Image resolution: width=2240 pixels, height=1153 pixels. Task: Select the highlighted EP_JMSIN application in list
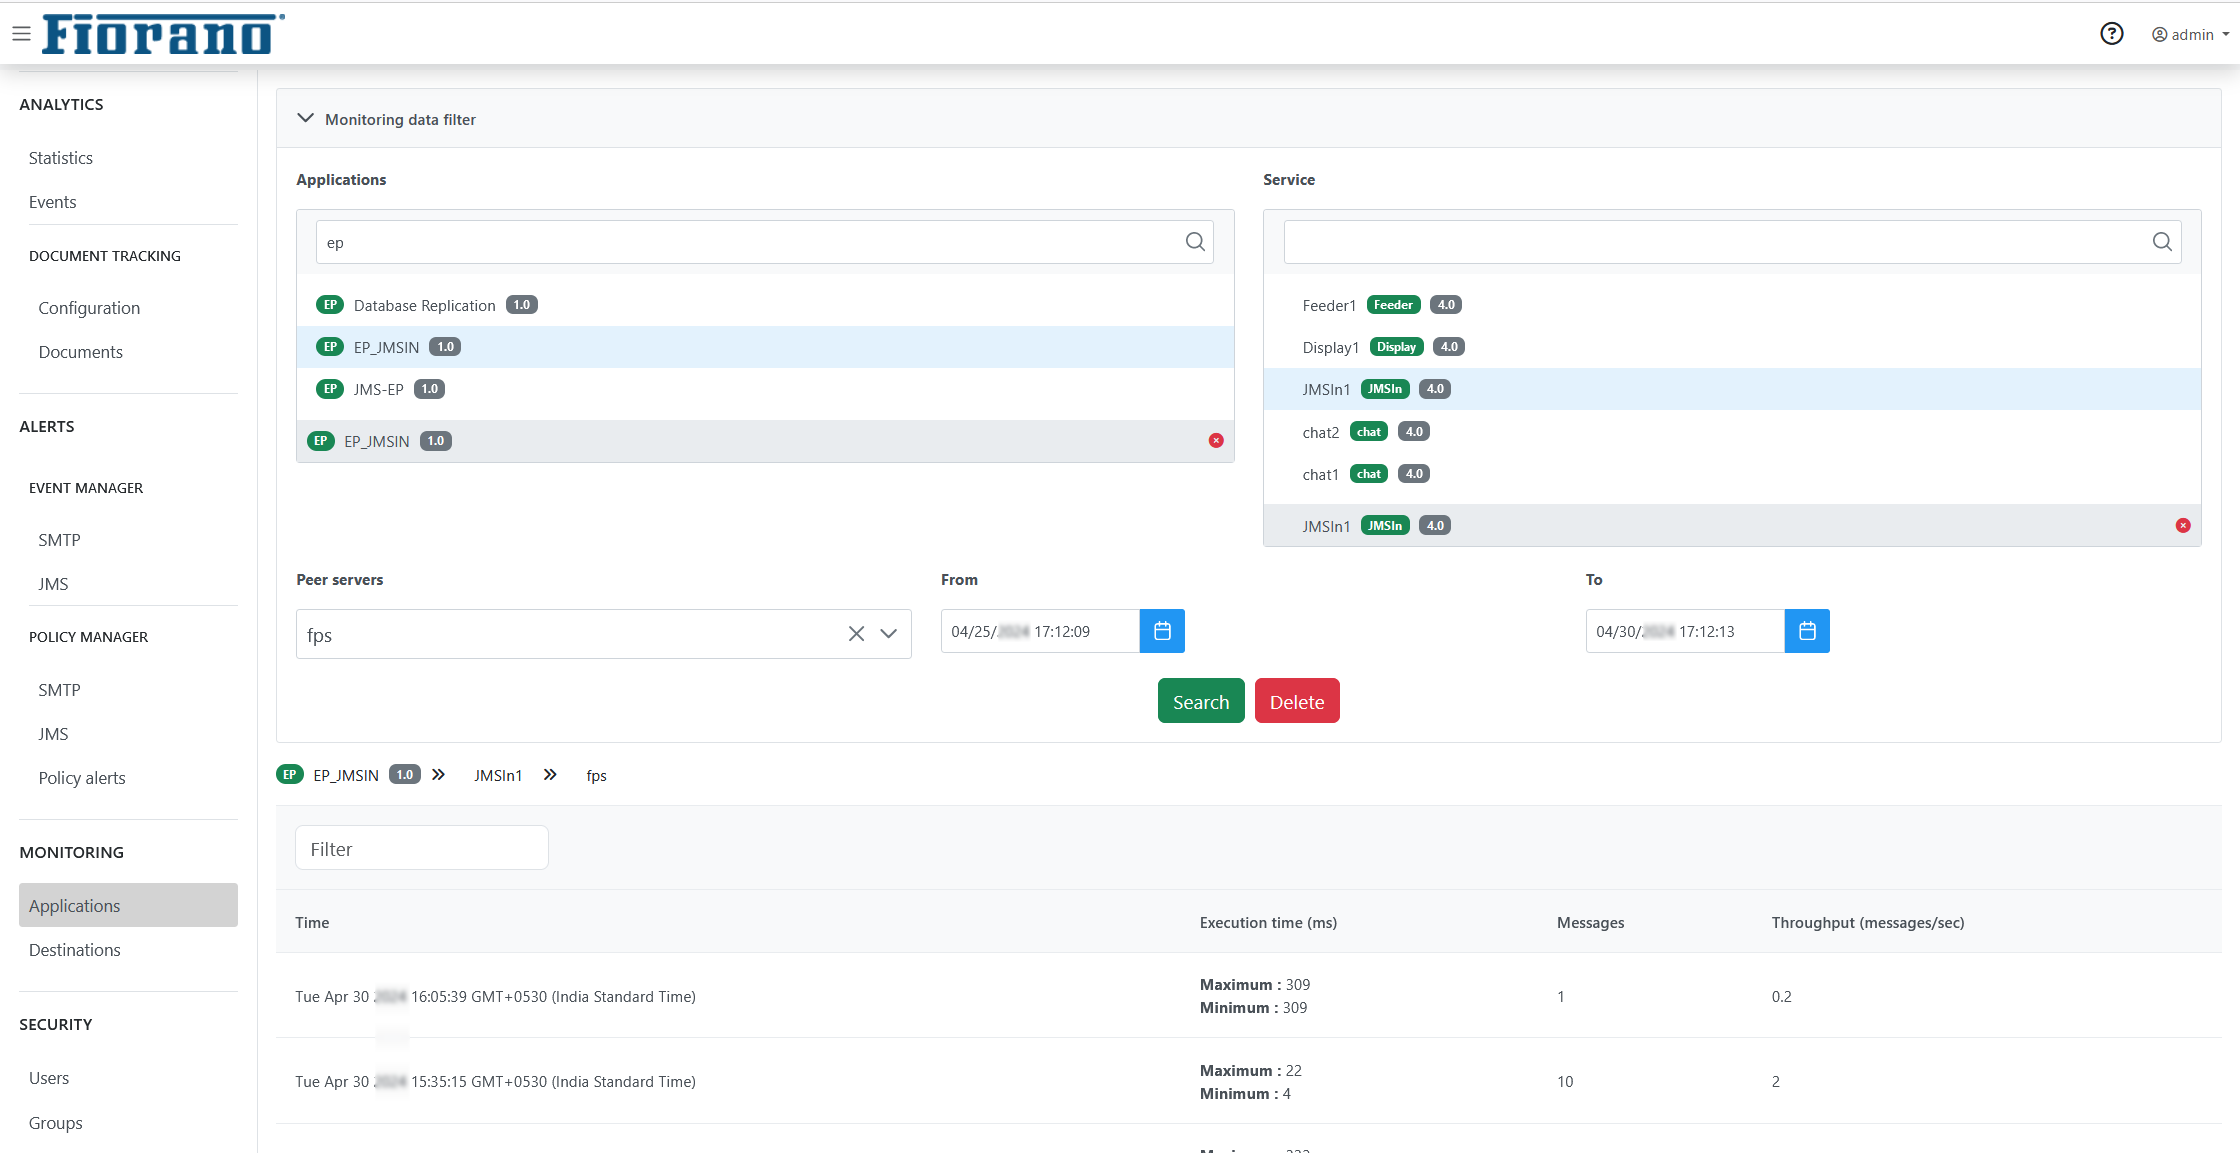(x=765, y=347)
